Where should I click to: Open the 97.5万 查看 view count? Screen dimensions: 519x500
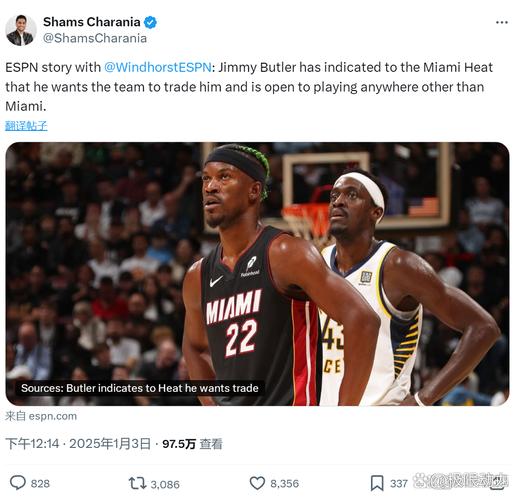(192, 444)
